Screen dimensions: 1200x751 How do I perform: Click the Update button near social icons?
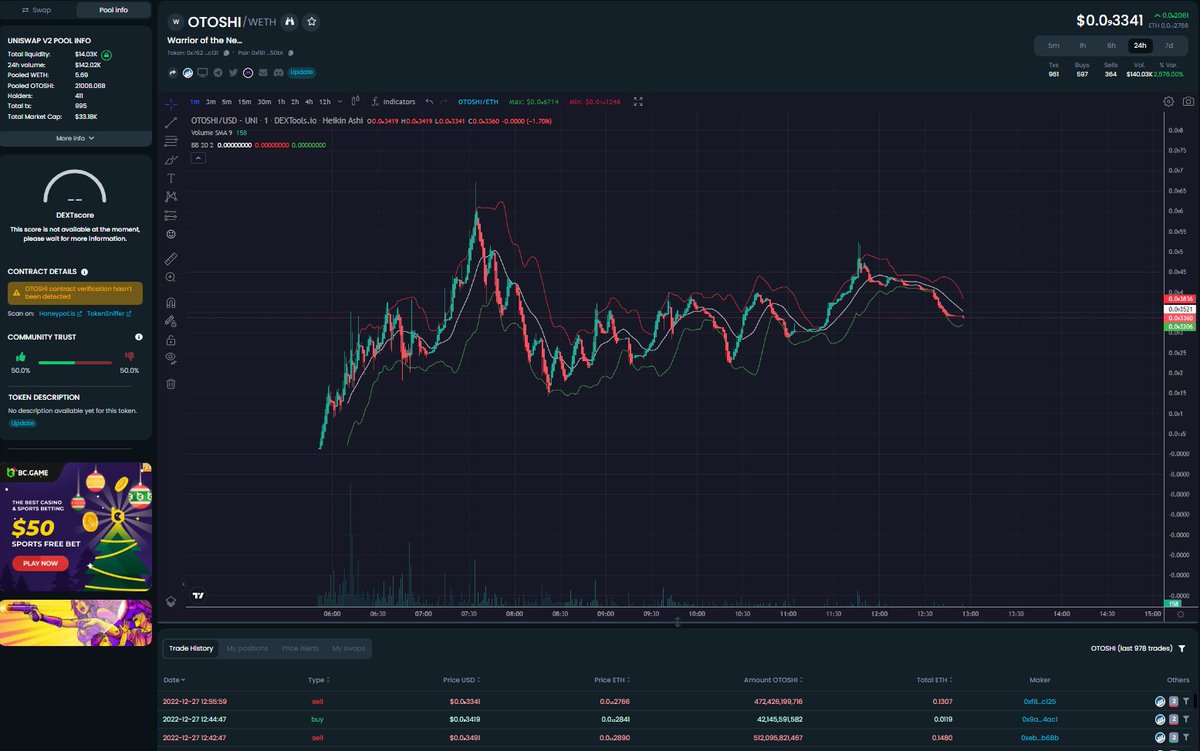[x=301, y=72]
